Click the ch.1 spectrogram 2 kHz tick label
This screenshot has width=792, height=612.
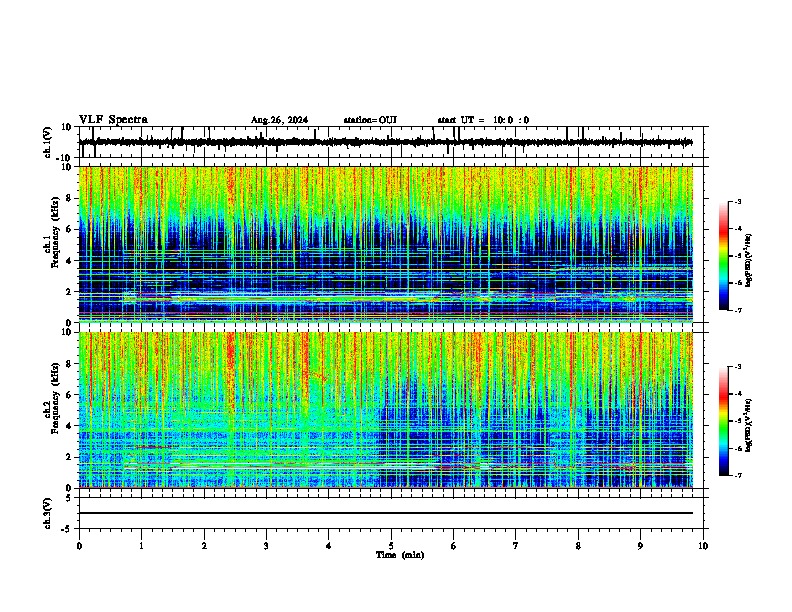point(71,291)
